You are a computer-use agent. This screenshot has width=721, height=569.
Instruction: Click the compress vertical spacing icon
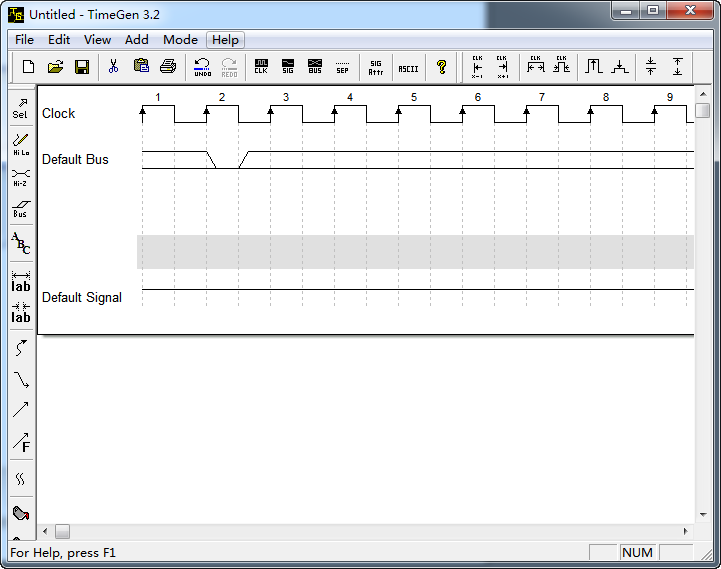pos(651,67)
